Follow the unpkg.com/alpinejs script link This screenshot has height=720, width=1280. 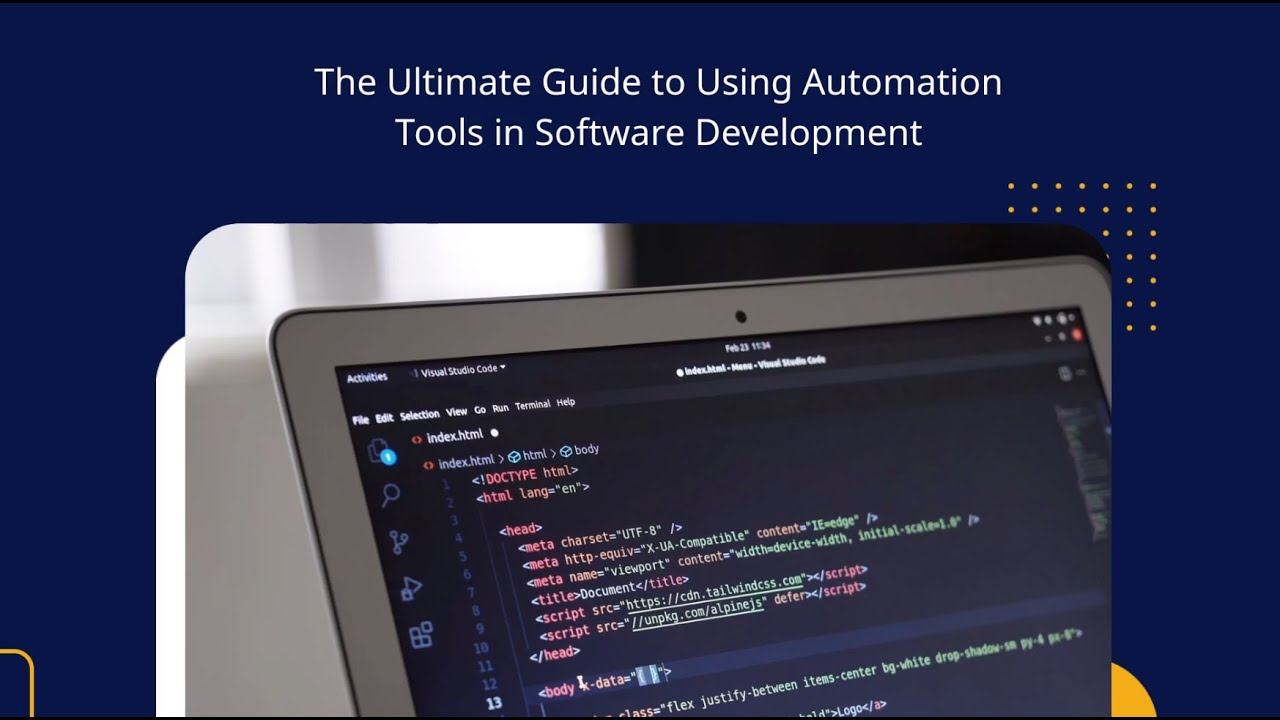tap(696, 612)
